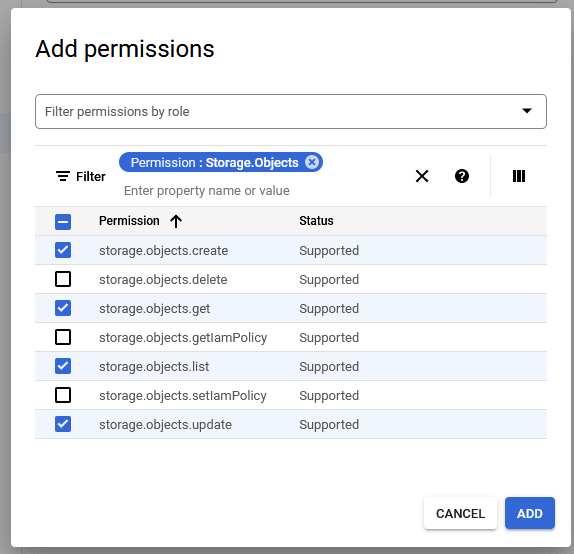574x554 pixels.
Task: Click the ADD button
Action: [529, 513]
